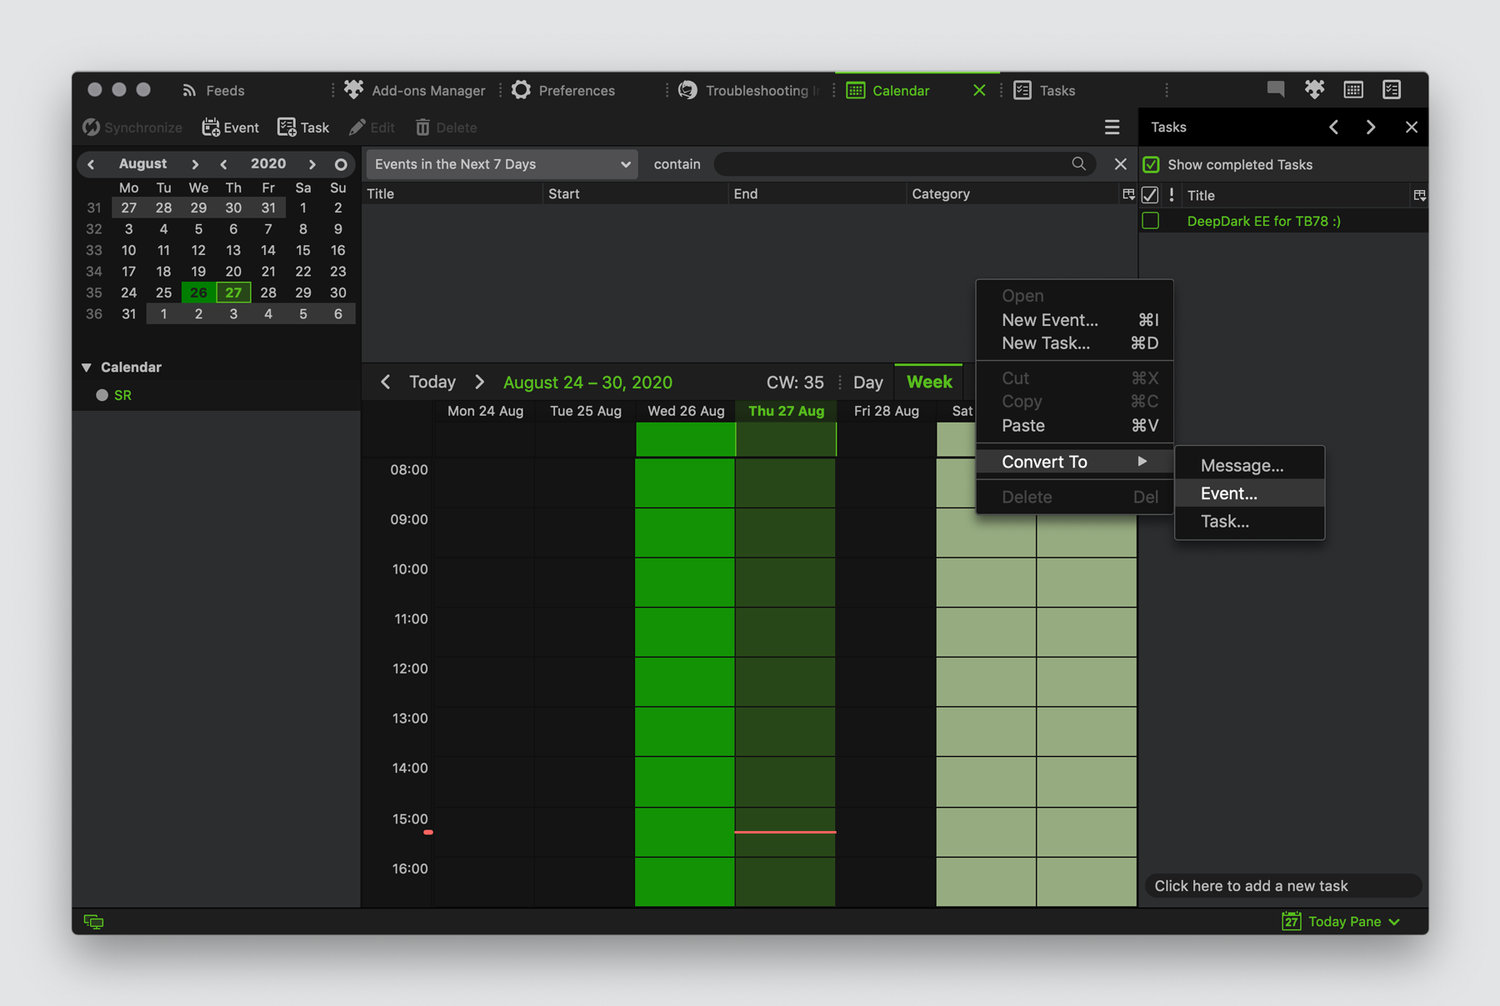Close the Calendar tab
Viewport: 1500px width, 1006px height.
(979, 90)
